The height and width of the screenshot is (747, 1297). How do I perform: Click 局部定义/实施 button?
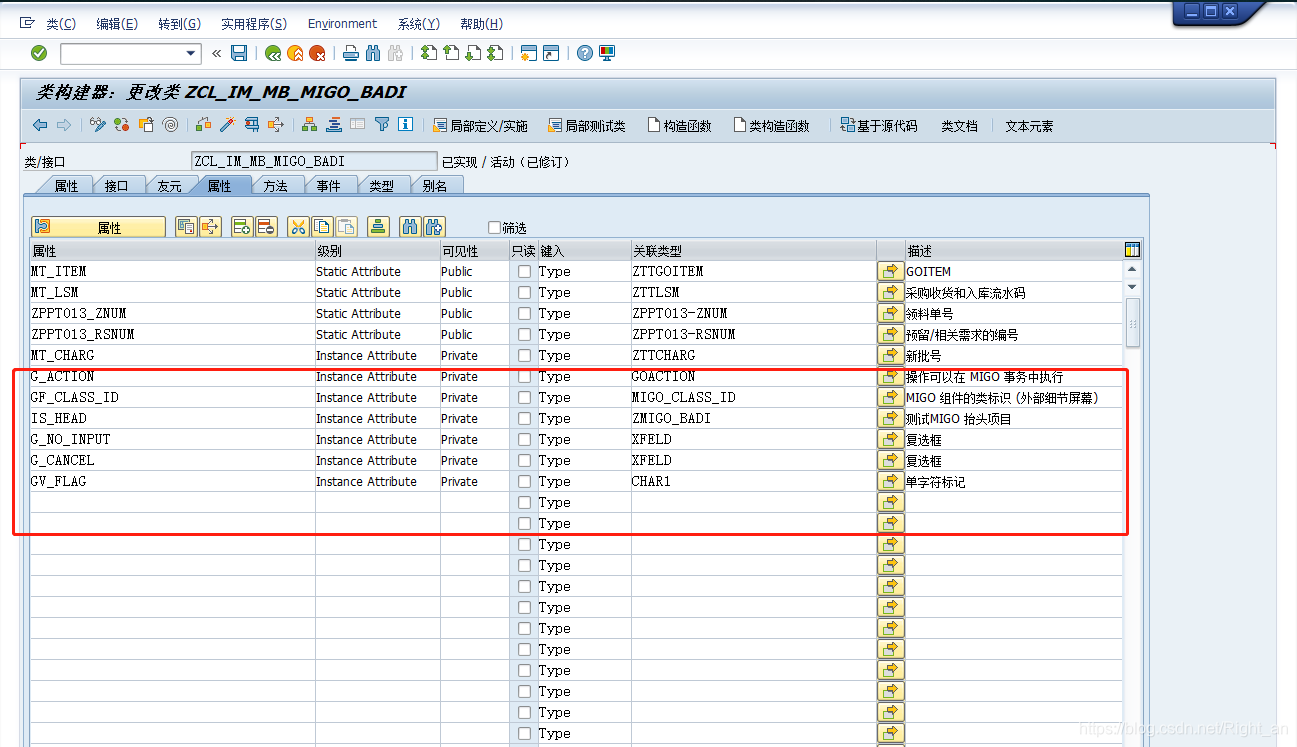pos(480,125)
